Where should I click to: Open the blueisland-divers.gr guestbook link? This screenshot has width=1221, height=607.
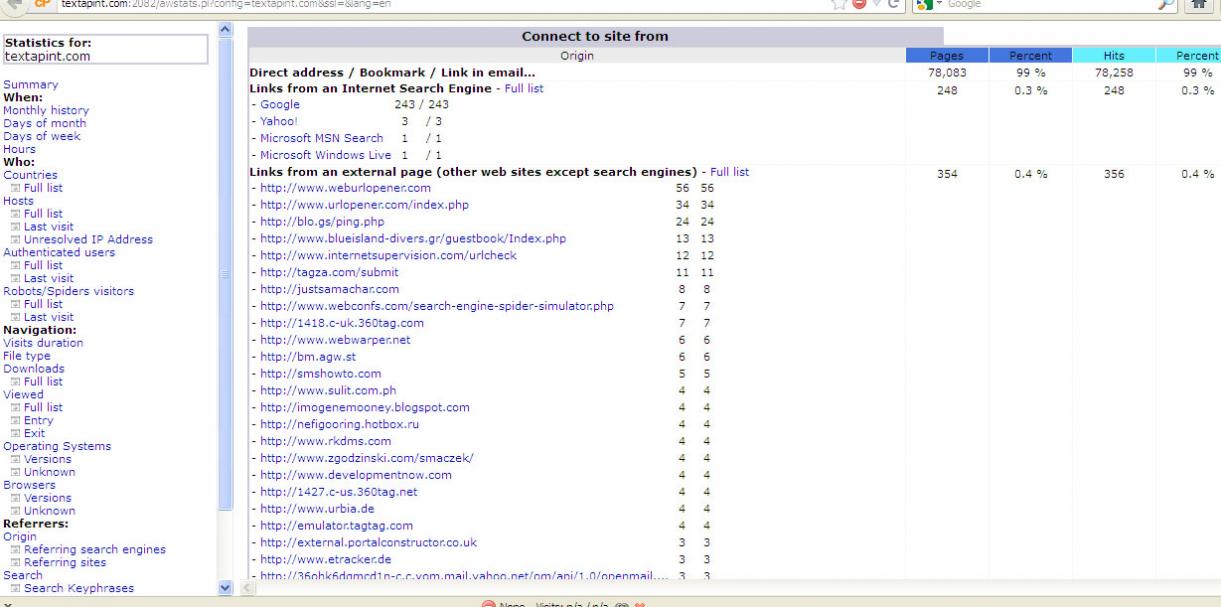coord(413,239)
